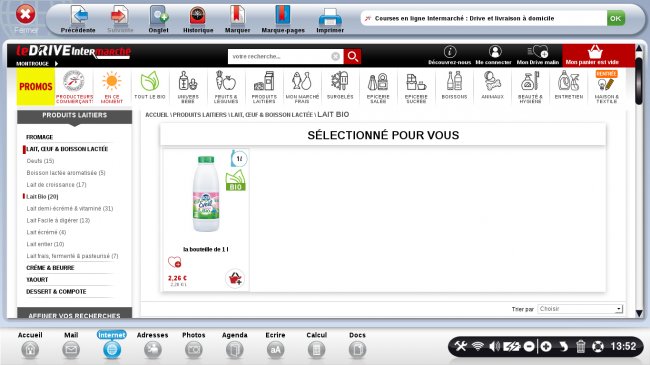Open the Univers bébé category
This screenshot has width=650, height=365.
pos(188,87)
